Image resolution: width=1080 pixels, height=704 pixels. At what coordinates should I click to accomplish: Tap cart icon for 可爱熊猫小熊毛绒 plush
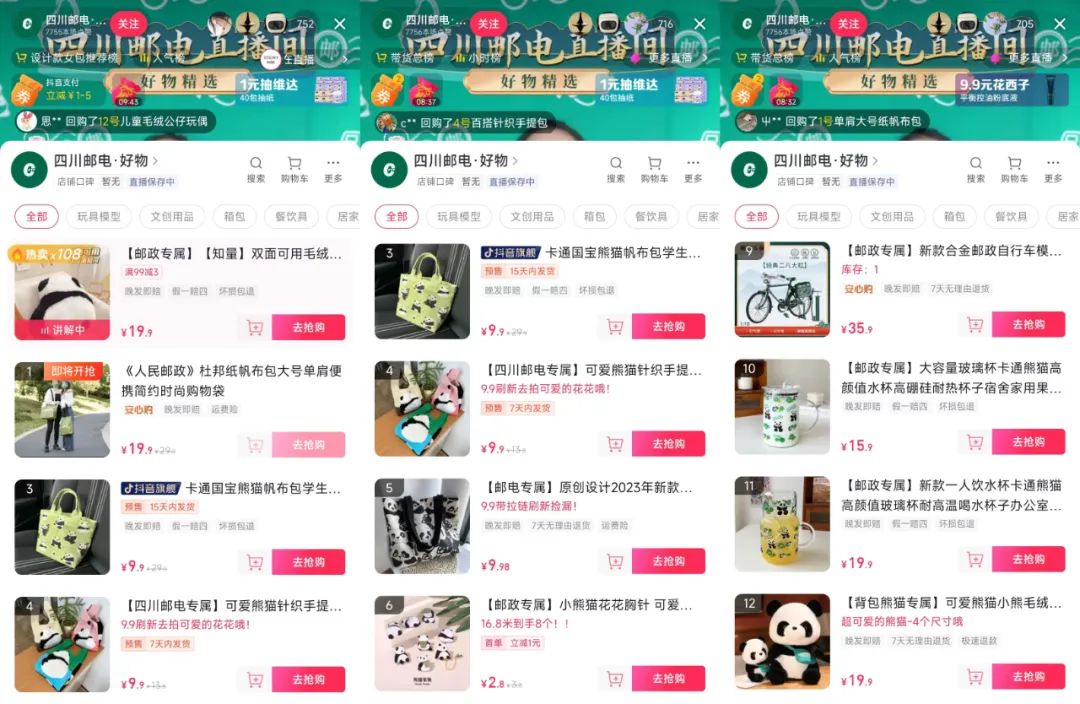(975, 676)
